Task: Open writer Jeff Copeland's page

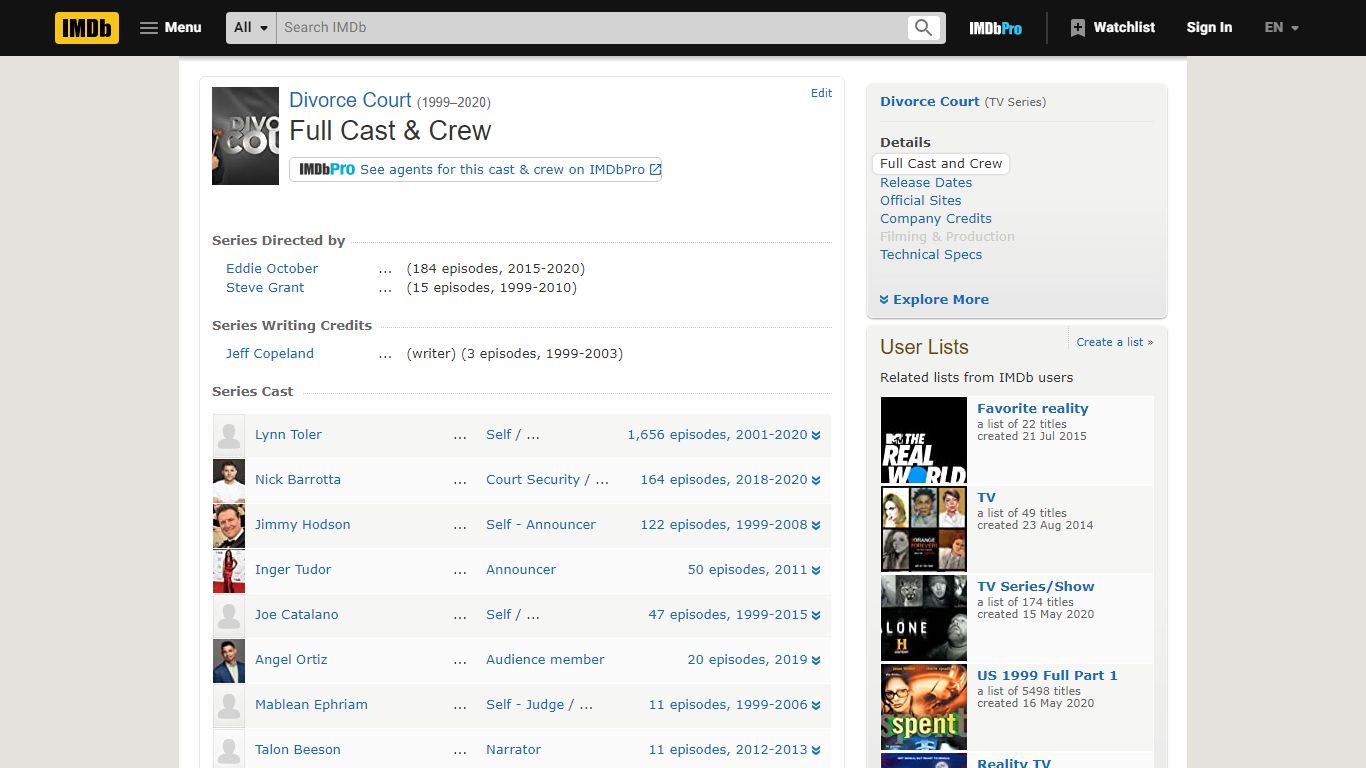Action: tap(270, 354)
